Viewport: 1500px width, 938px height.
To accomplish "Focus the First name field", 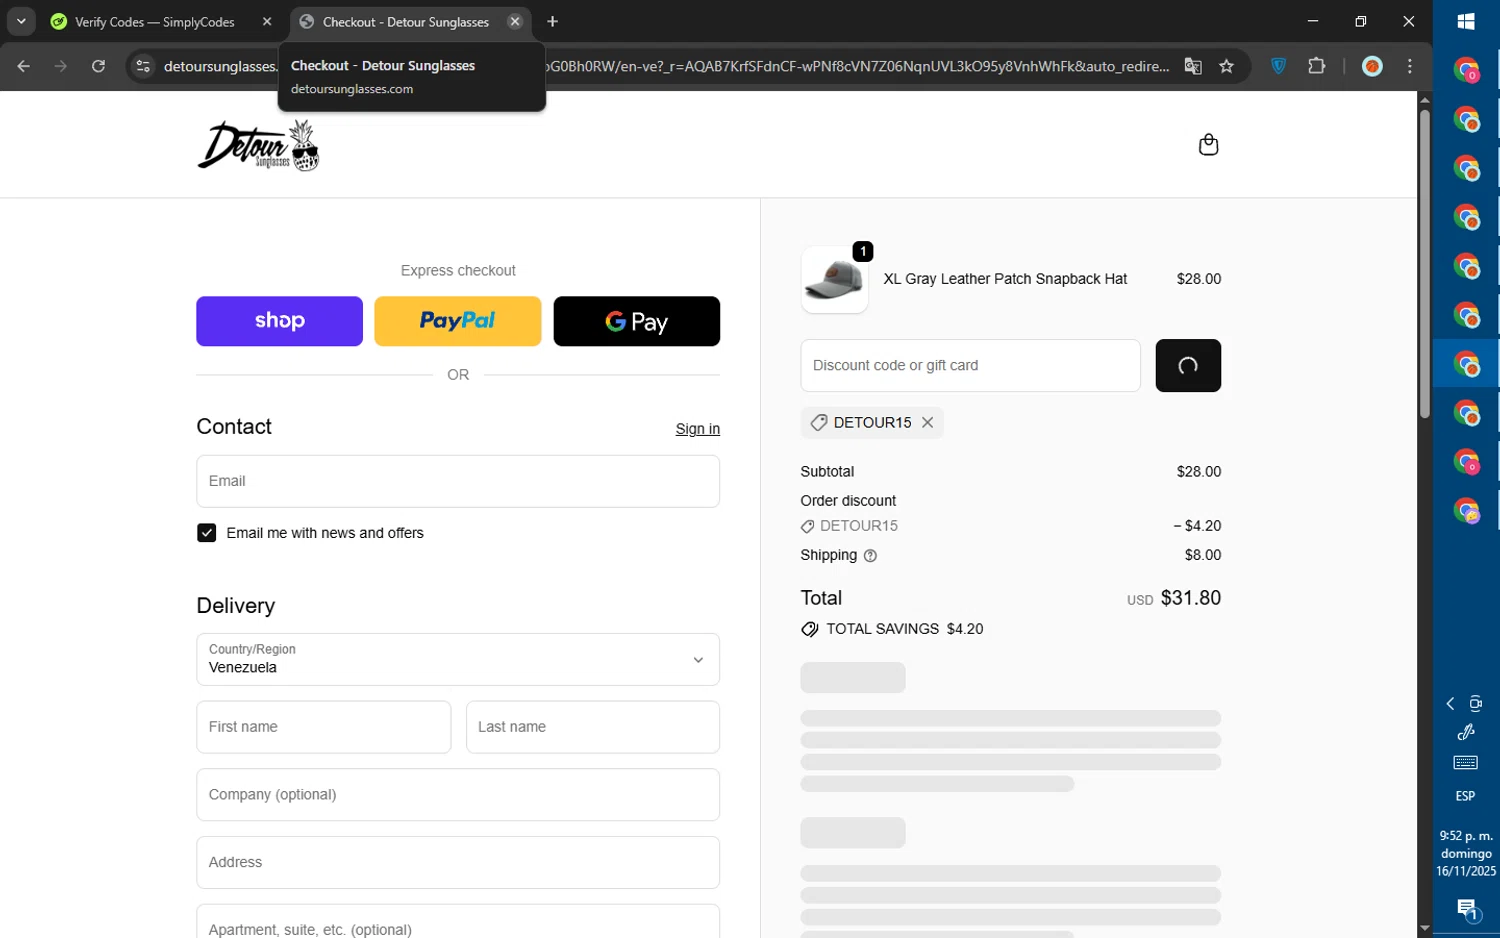I will pos(324,728).
